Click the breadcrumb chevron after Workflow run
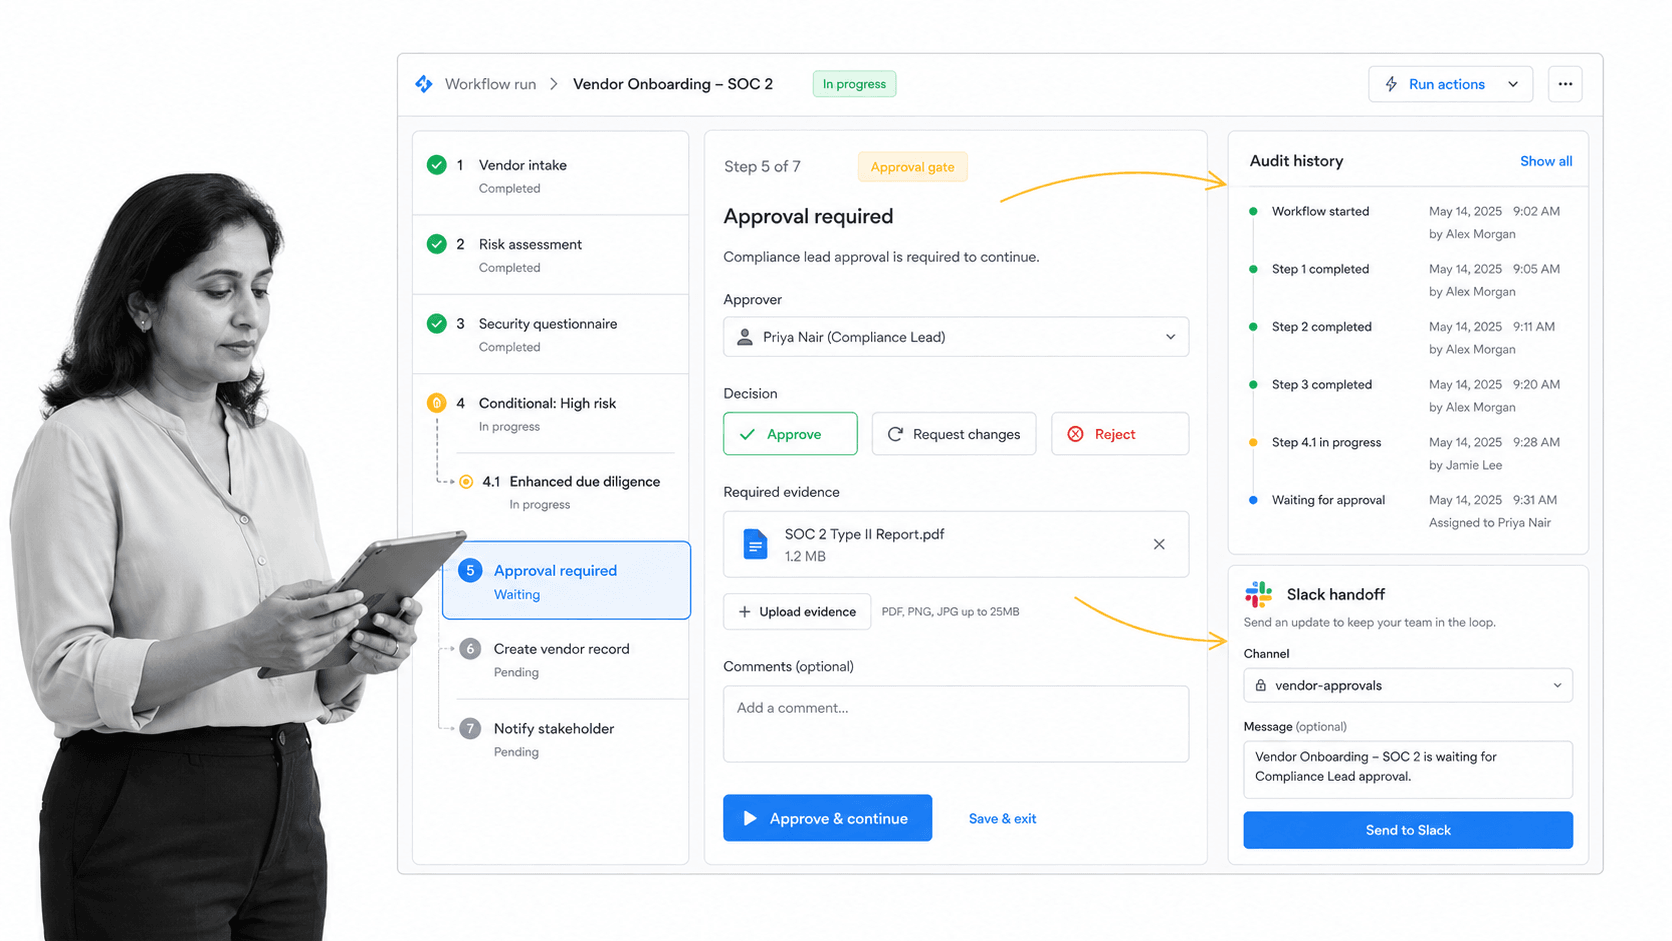Image resolution: width=1672 pixels, height=941 pixels. point(554,84)
